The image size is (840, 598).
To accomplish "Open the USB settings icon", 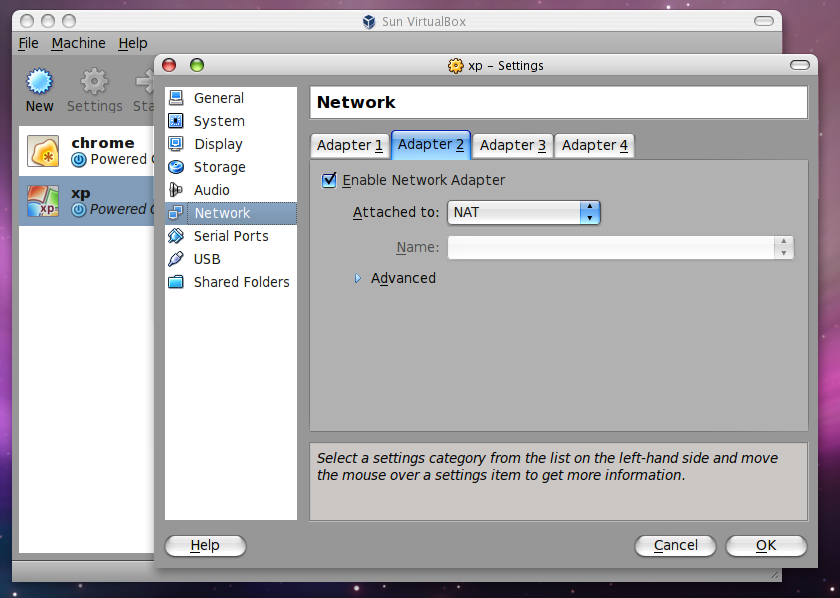I will (176, 259).
